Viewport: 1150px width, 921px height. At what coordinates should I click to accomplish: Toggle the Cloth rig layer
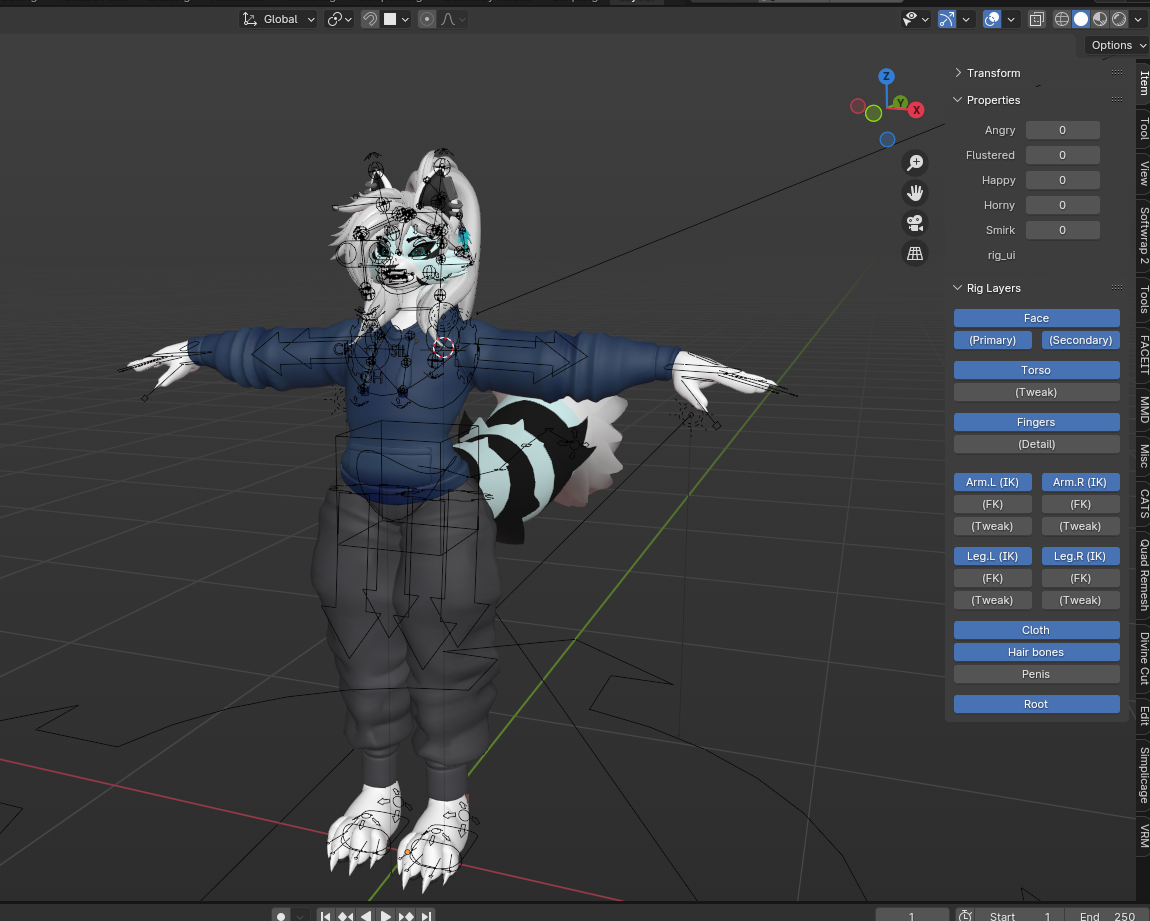pos(1036,630)
